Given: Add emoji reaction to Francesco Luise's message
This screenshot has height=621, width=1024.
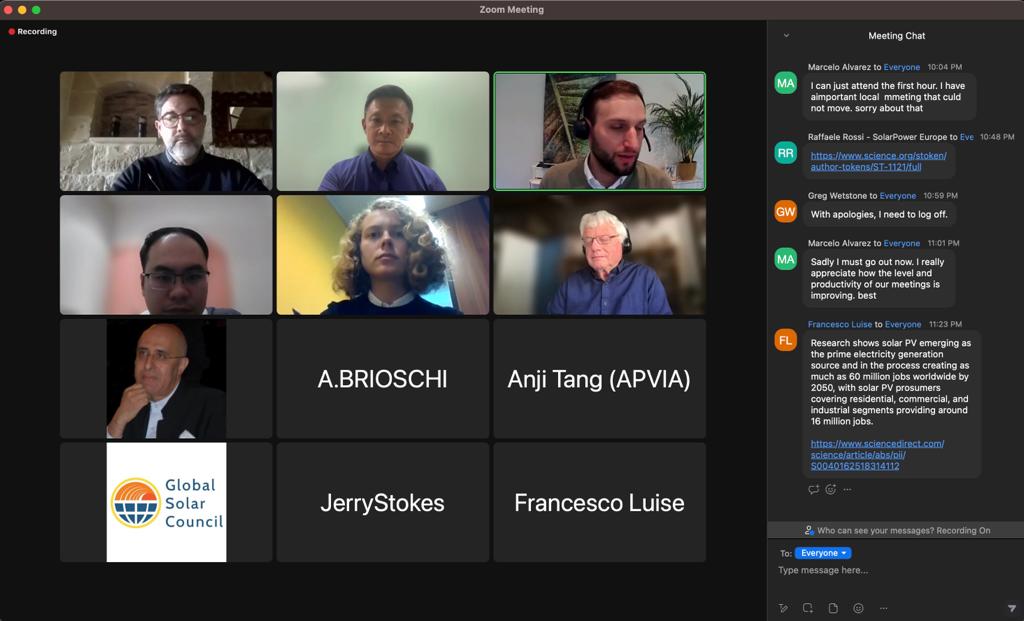Looking at the screenshot, I should [x=830, y=489].
